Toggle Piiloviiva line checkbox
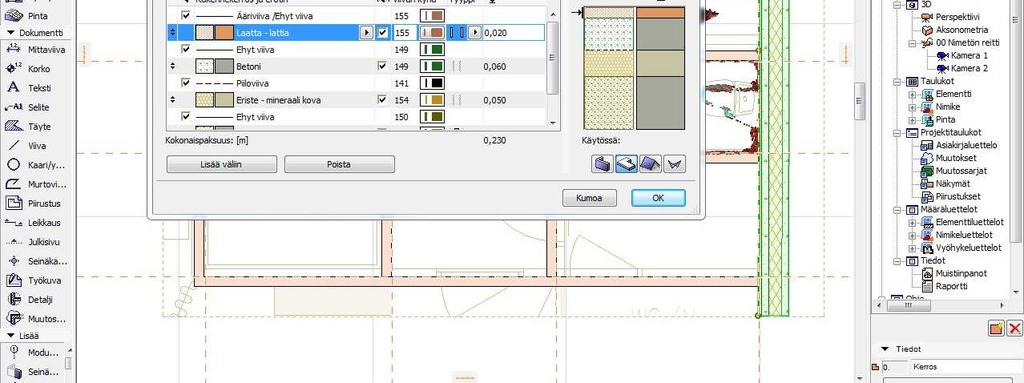The image size is (1024, 383). (186, 83)
